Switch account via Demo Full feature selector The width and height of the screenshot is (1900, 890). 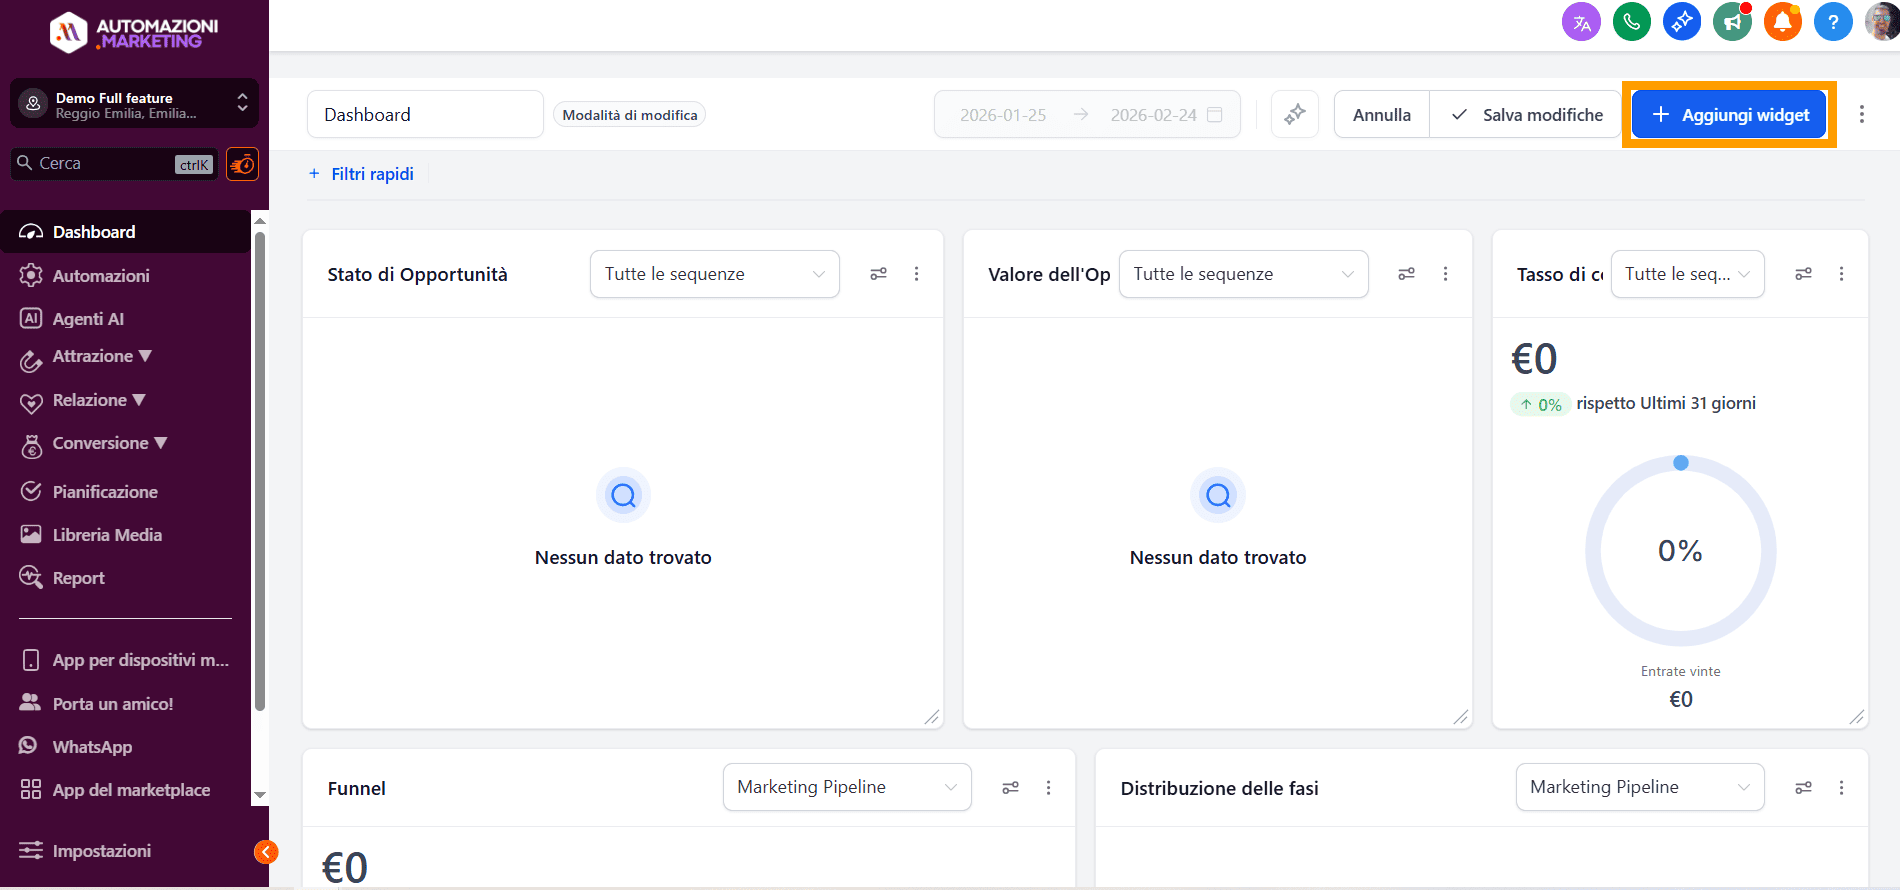click(134, 104)
